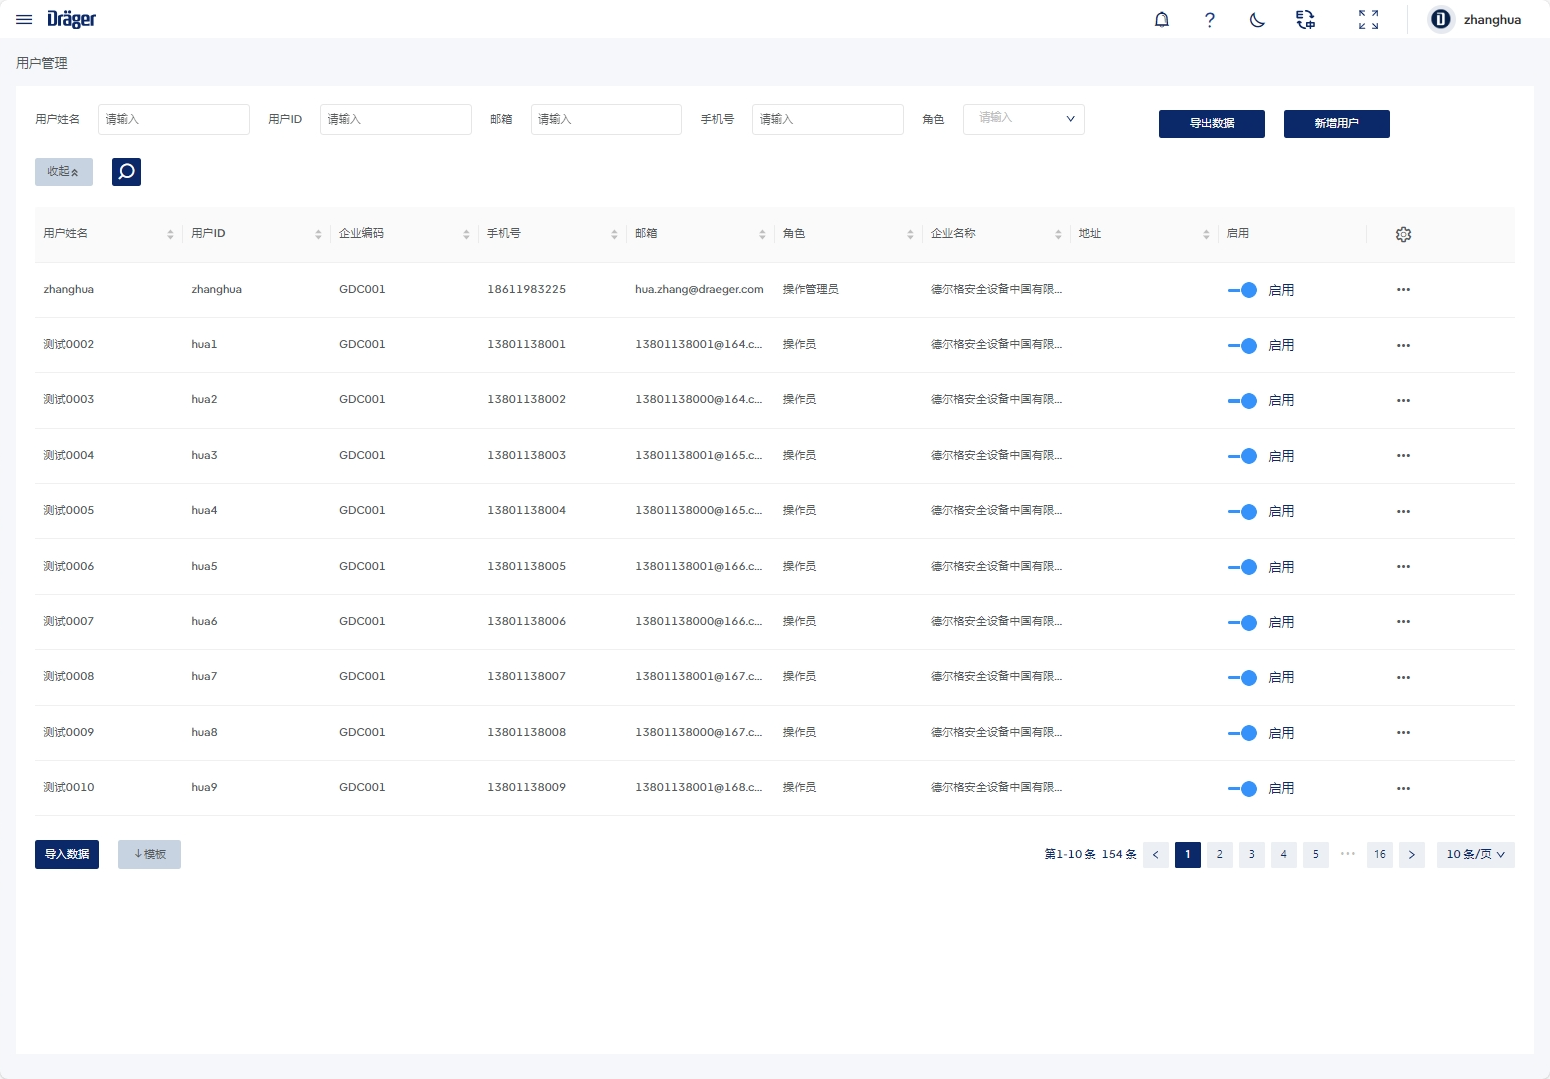Viewport: 1550px width, 1079px height.
Task: Click the search magnifier button
Action: tap(126, 172)
